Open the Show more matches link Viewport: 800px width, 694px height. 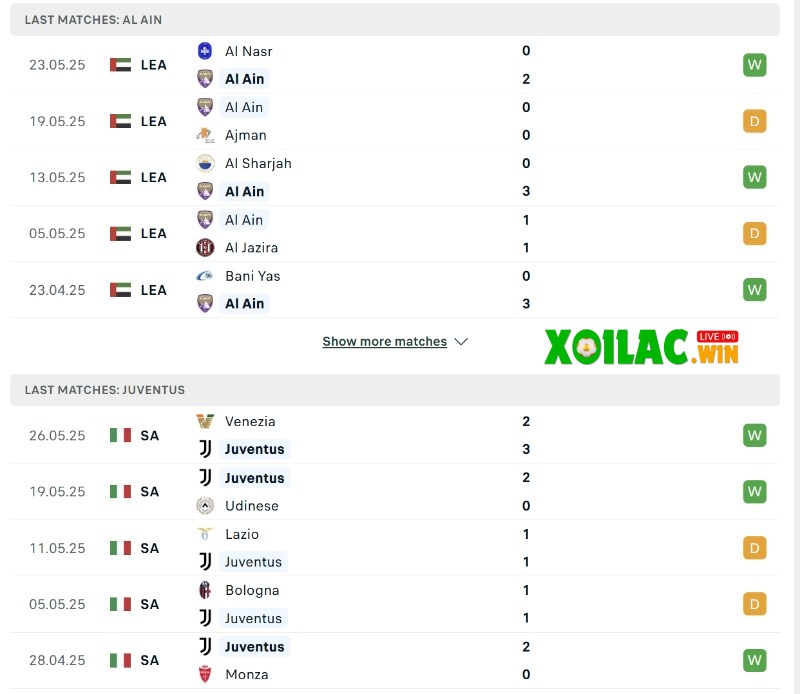click(x=384, y=341)
